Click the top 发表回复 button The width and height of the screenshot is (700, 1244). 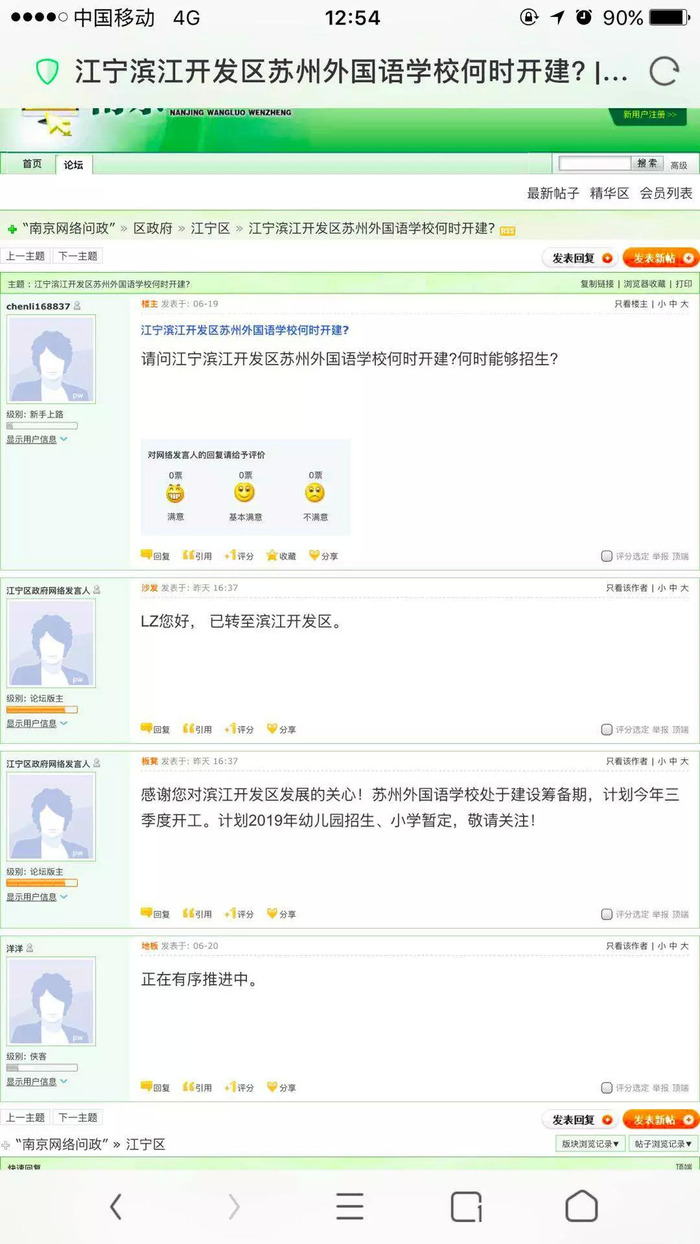tap(580, 258)
